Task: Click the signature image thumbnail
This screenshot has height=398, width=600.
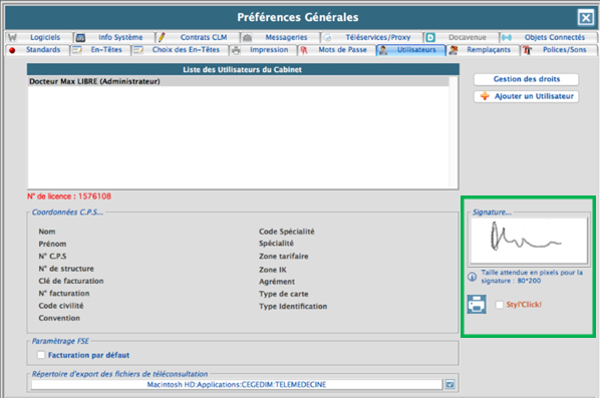Action: tap(529, 240)
